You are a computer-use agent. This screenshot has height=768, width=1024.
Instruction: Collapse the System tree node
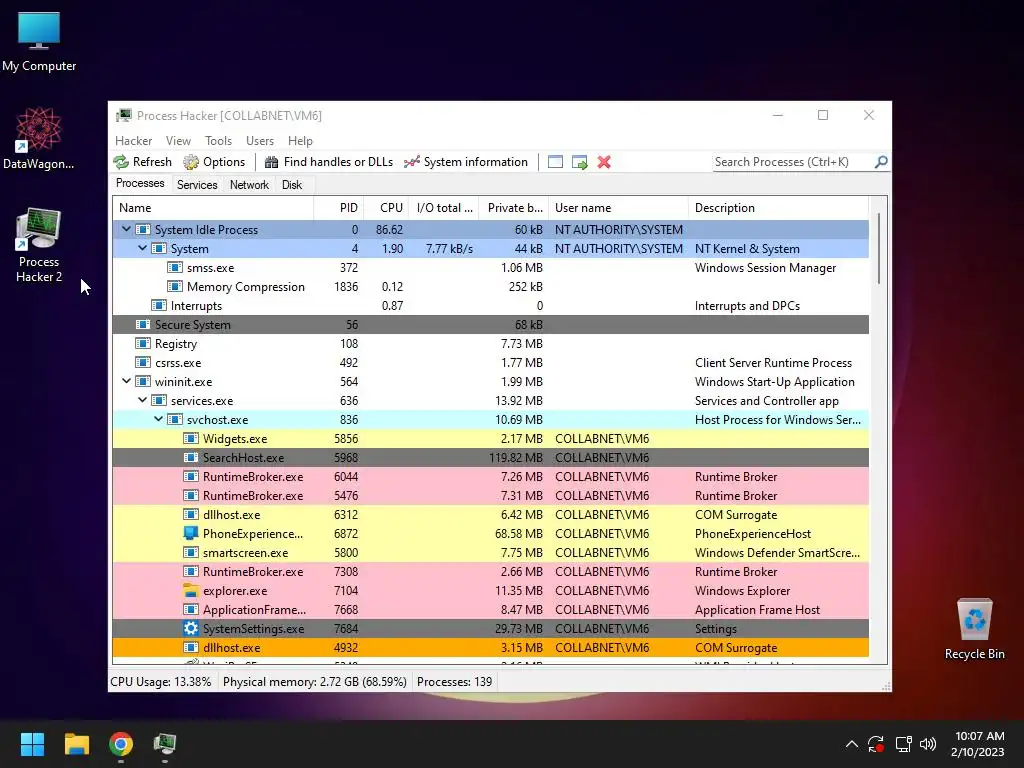(142, 248)
